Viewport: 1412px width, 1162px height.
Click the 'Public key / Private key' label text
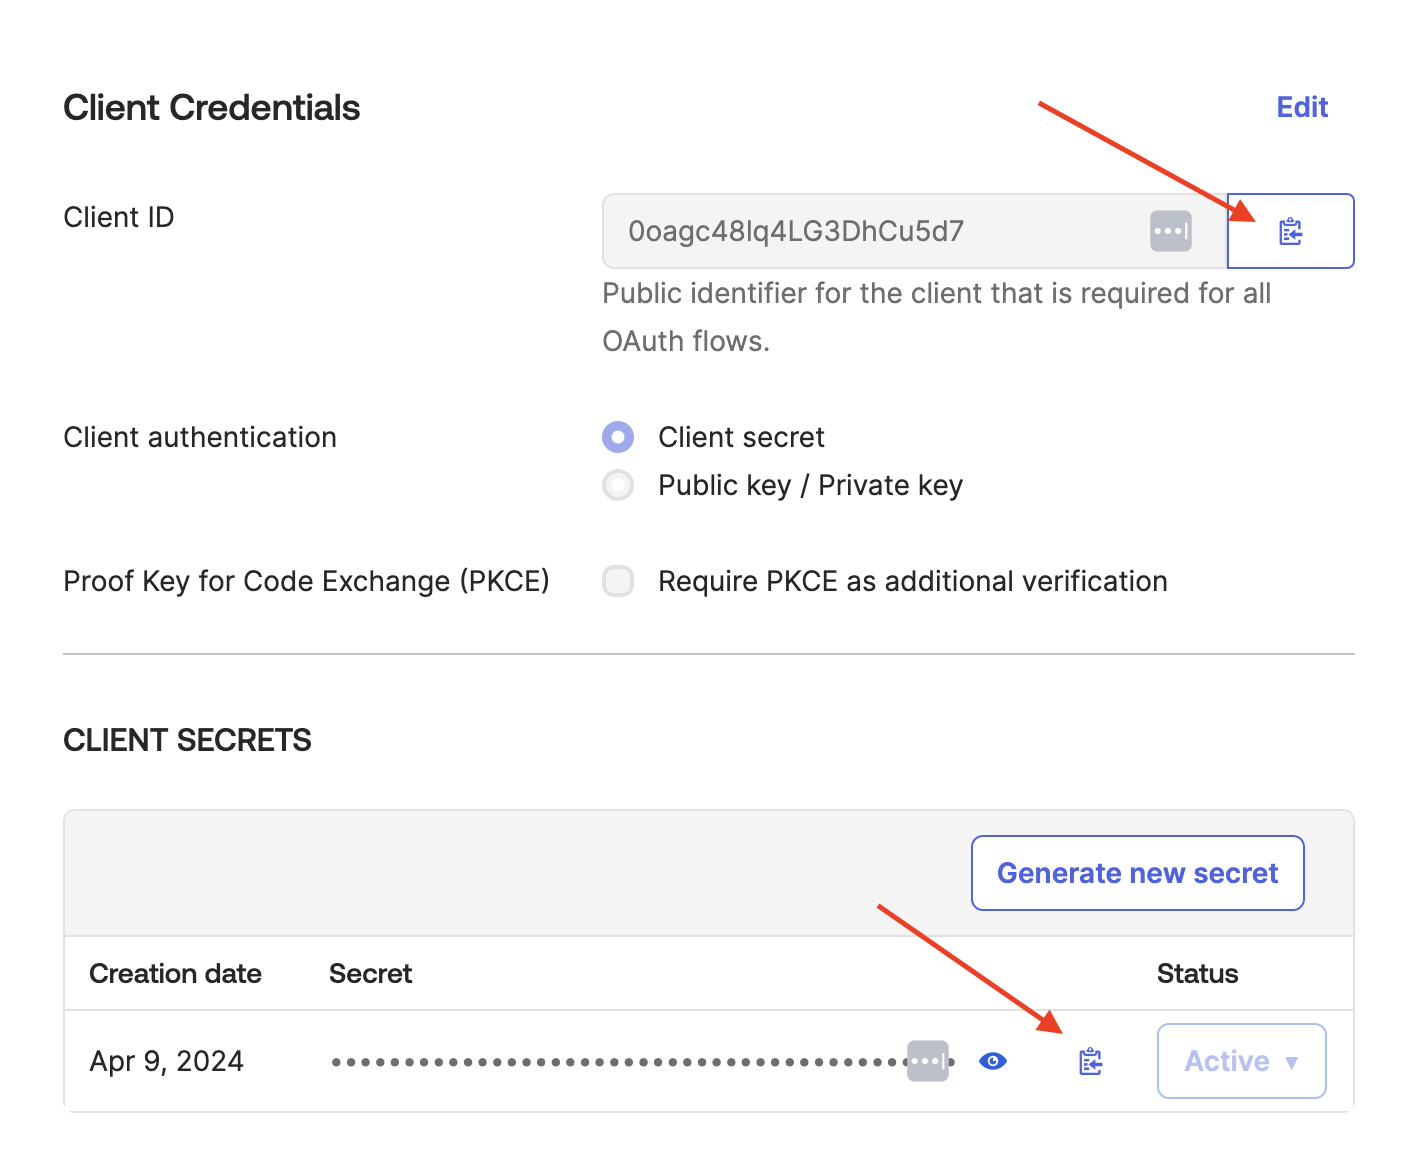pyautogui.click(x=810, y=485)
